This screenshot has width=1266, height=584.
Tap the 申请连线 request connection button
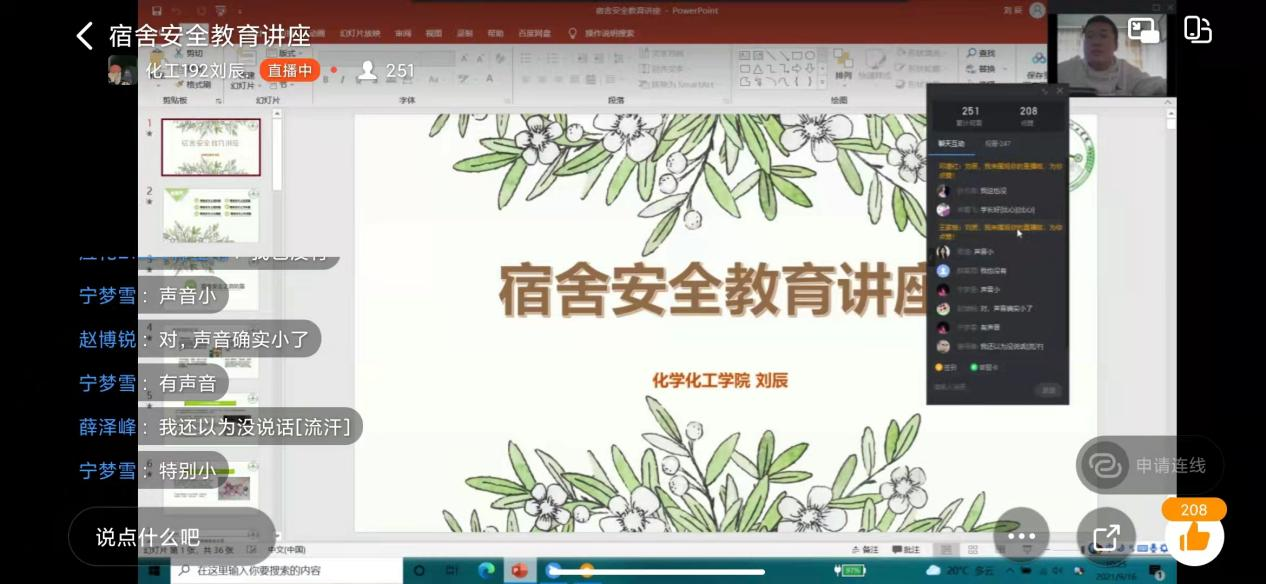[x=1150, y=465]
